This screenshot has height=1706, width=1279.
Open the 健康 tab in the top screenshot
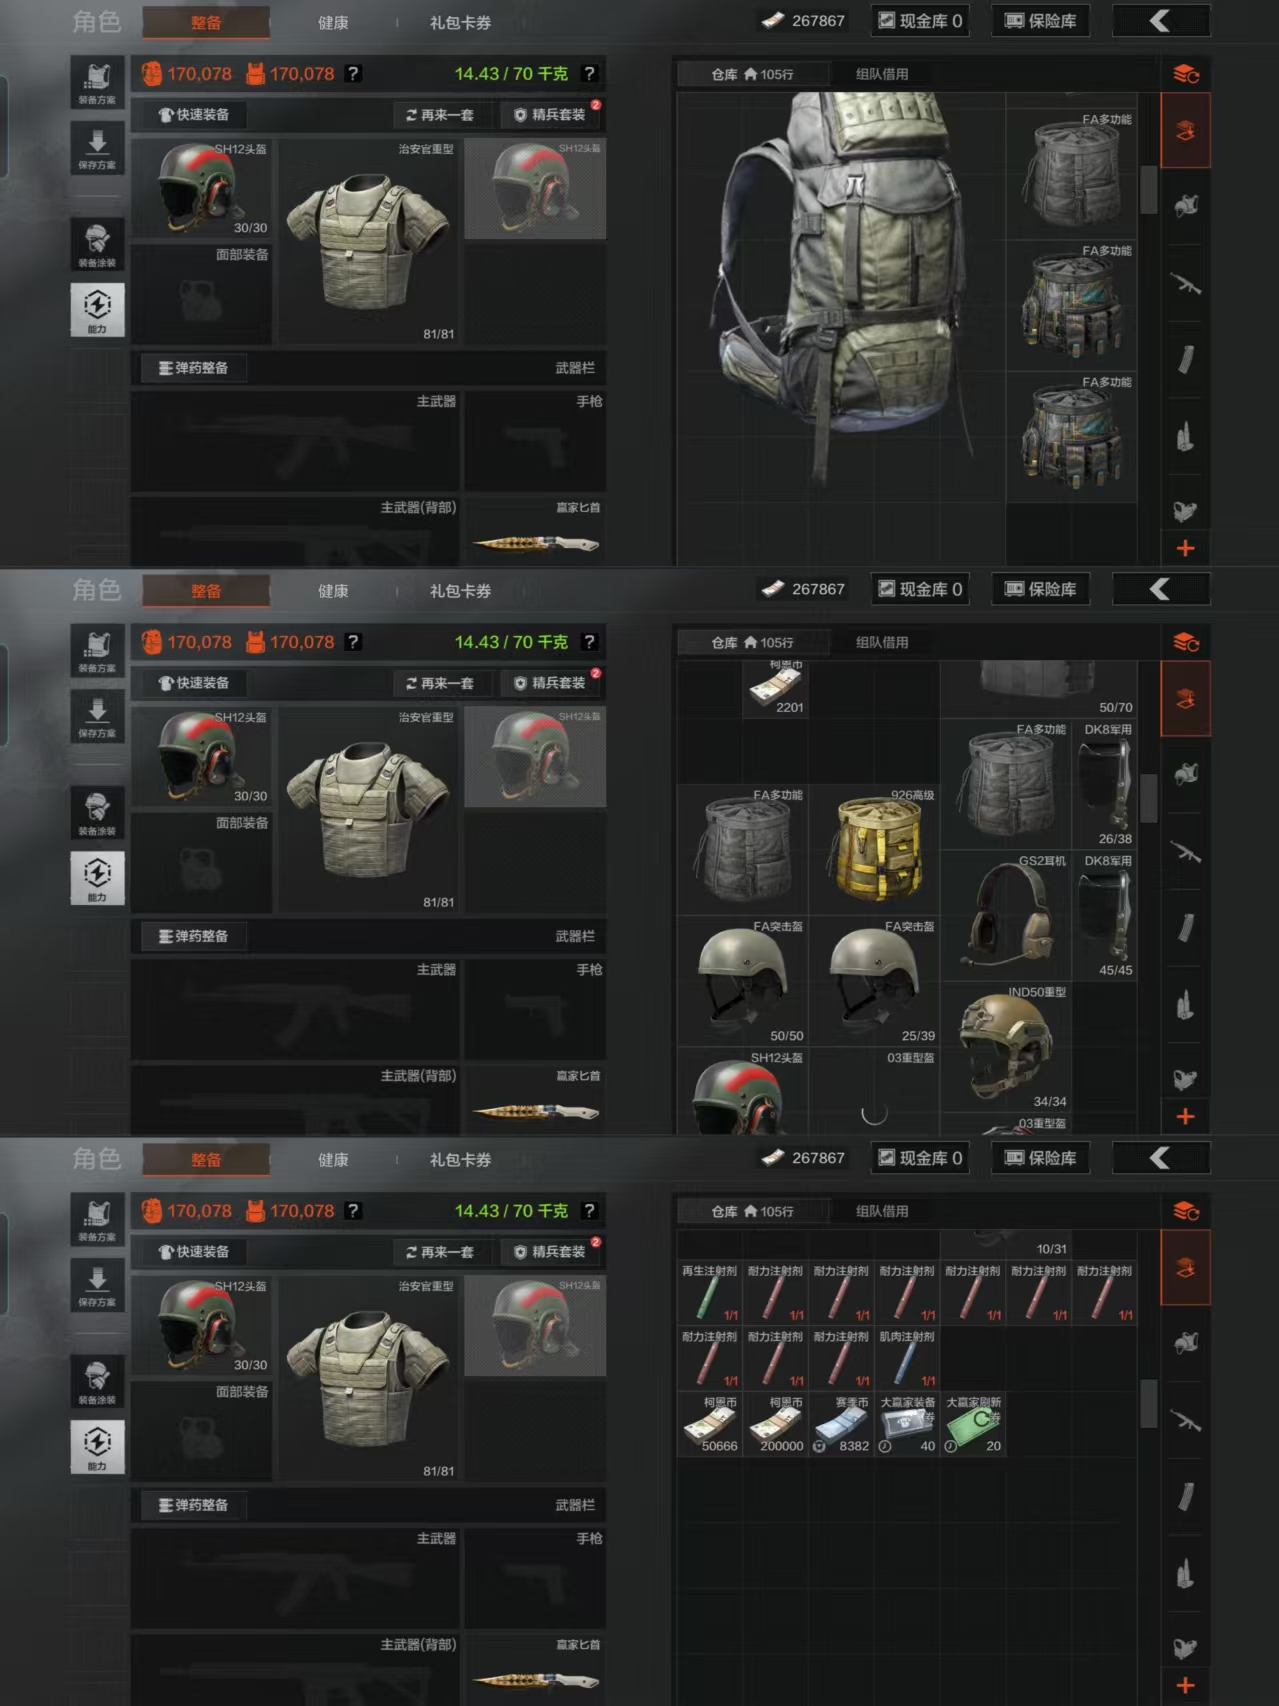(333, 22)
